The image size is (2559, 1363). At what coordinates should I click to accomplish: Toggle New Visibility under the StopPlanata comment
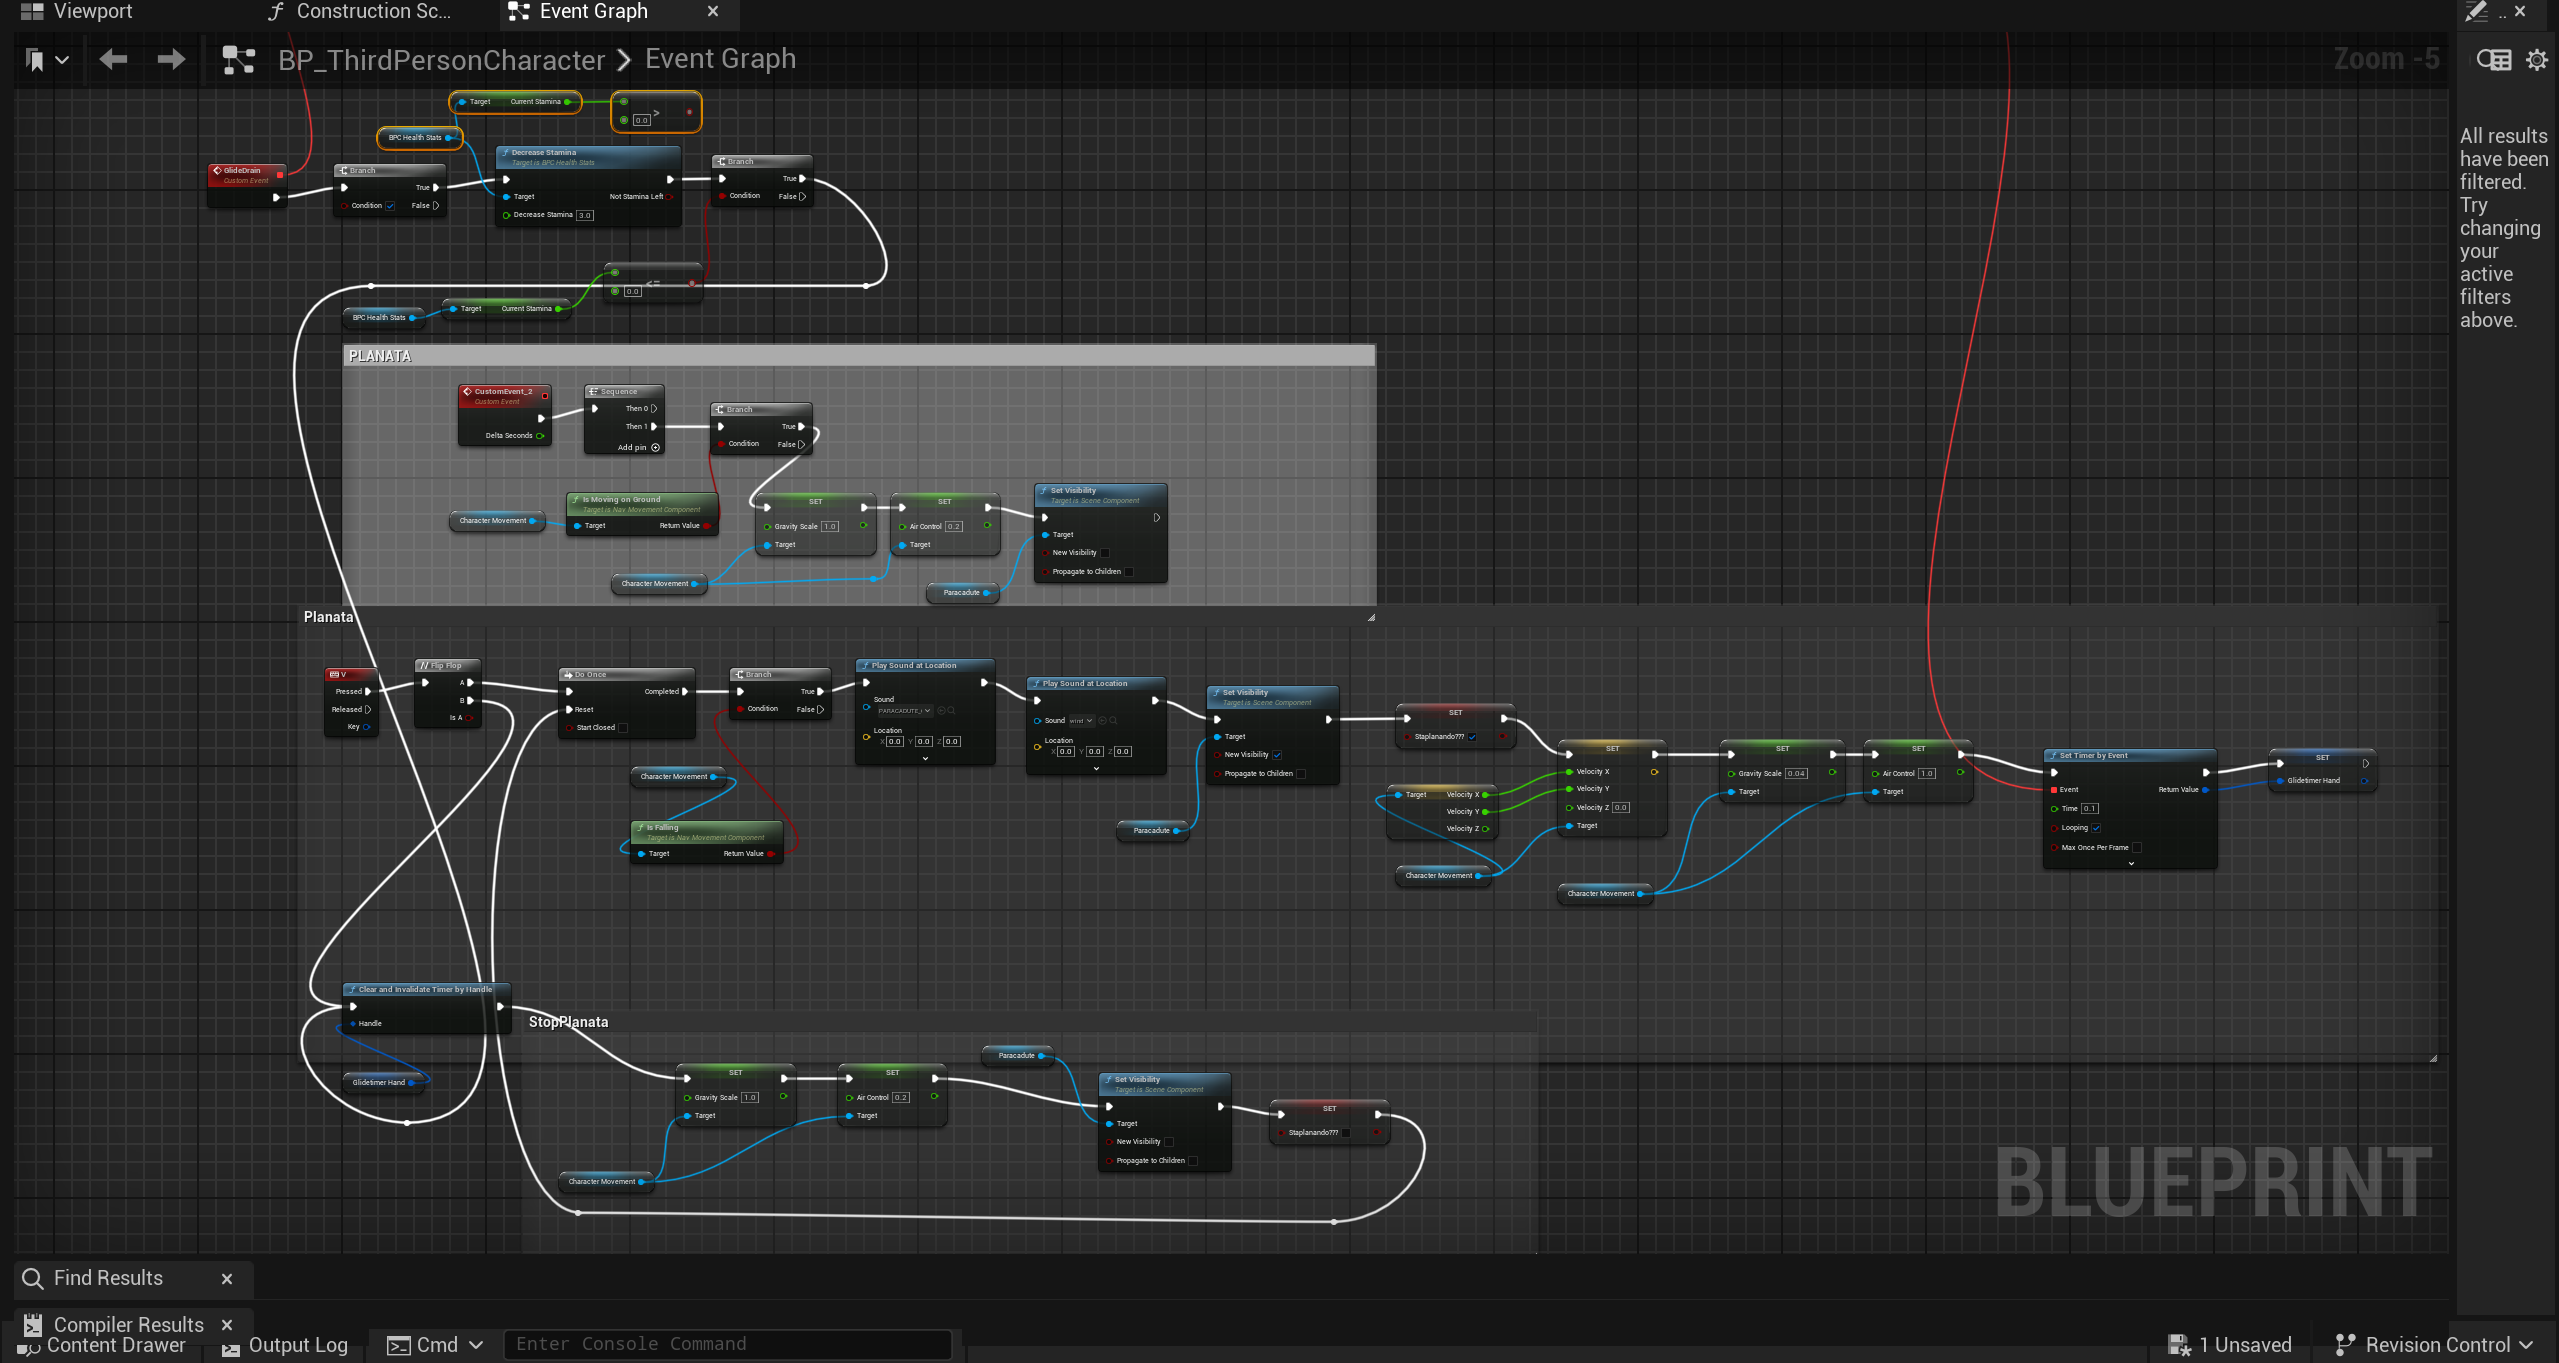pyautogui.click(x=1169, y=1142)
